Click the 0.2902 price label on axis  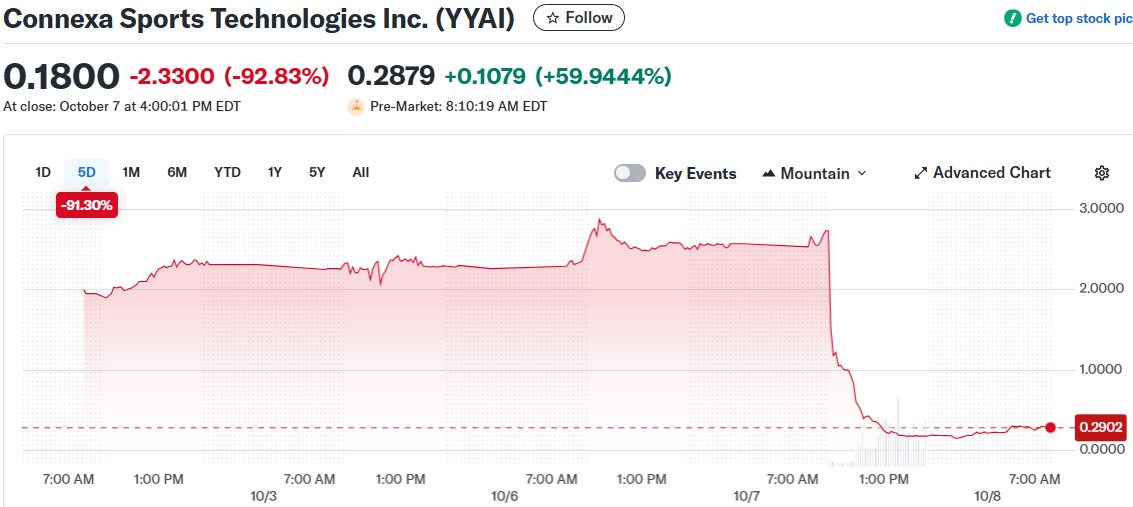click(x=1102, y=428)
